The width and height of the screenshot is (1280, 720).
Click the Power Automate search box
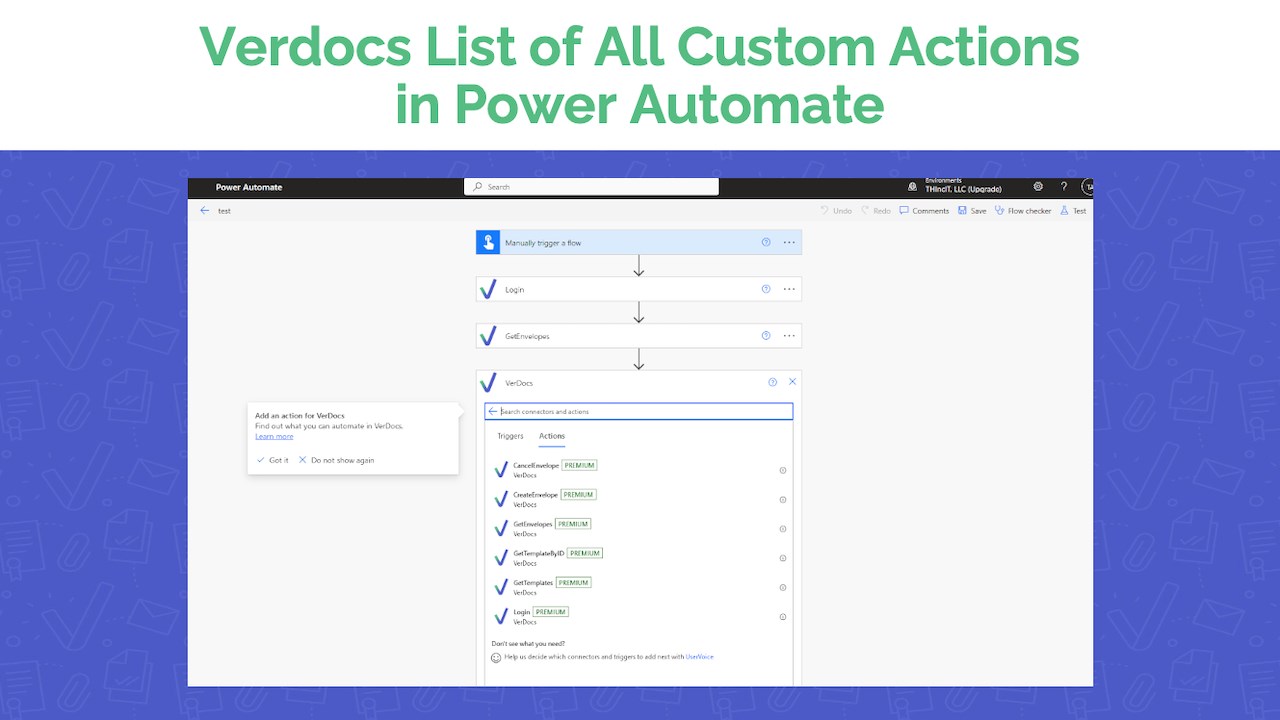591,187
